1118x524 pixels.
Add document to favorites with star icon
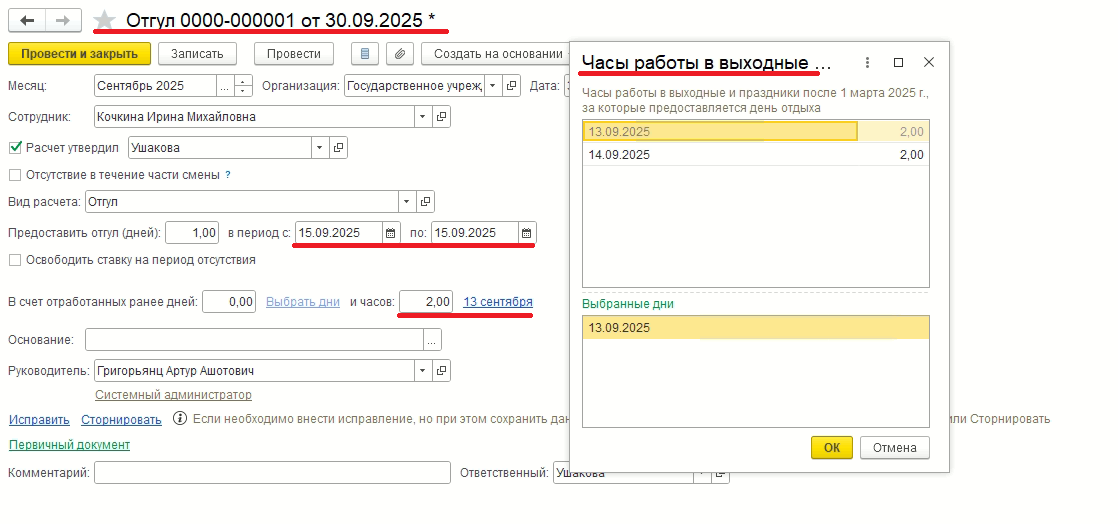point(105,20)
